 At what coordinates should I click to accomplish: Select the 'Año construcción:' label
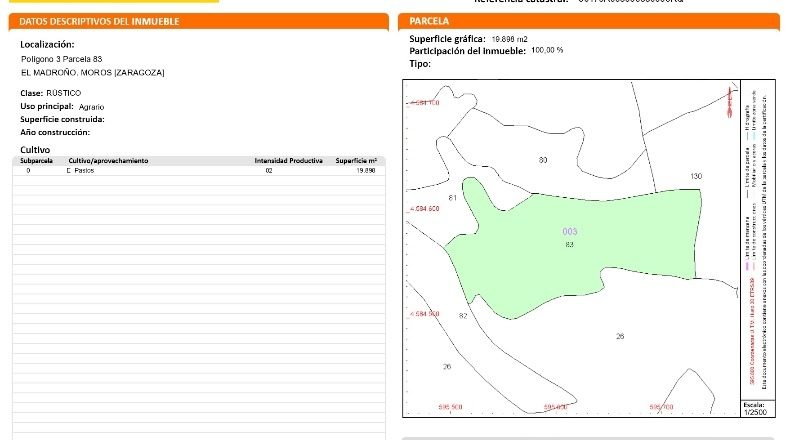coord(55,132)
